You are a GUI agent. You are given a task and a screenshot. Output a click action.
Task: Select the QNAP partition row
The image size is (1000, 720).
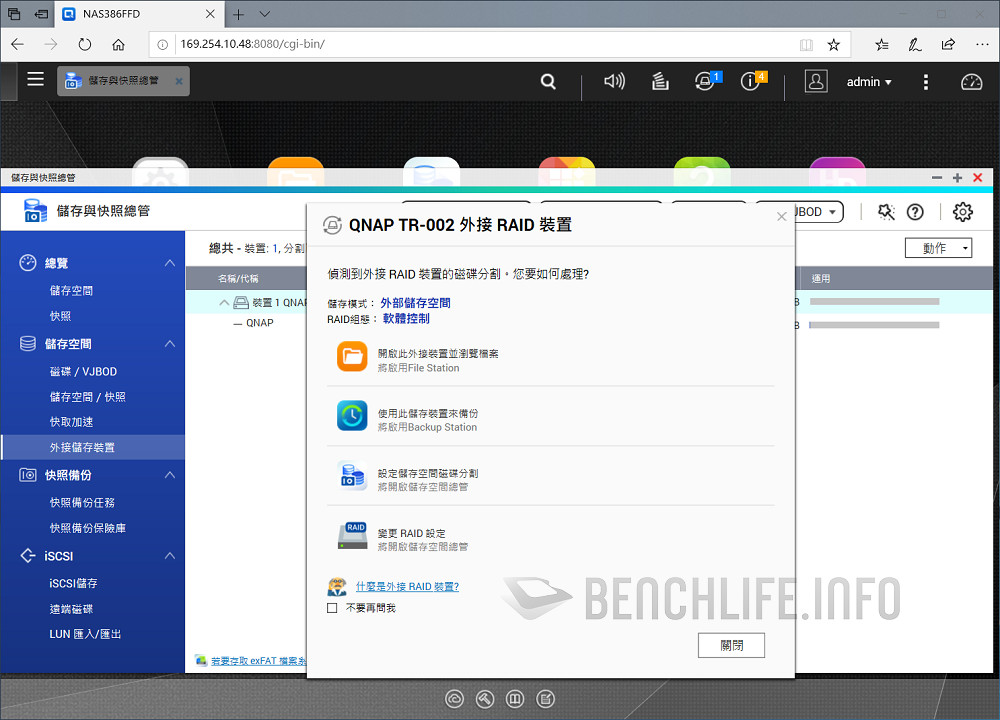click(260, 323)
